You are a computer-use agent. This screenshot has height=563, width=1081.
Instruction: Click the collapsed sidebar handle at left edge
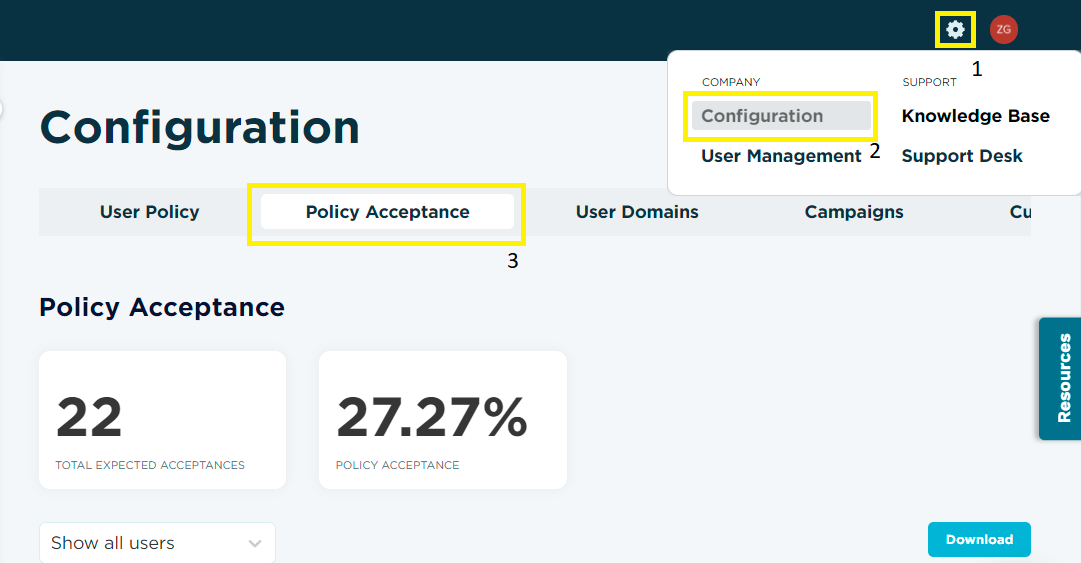[x=1, y=109]
